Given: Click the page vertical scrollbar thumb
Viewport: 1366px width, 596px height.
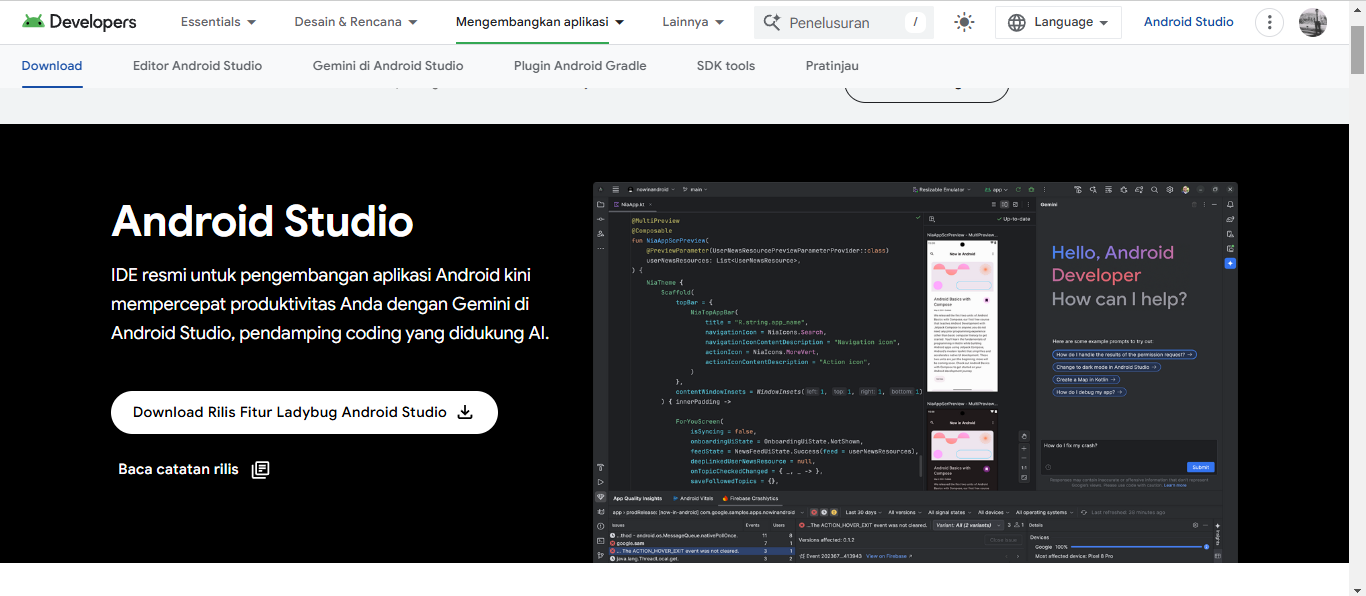Looking at the screenshot, I should pos(1357,49).
